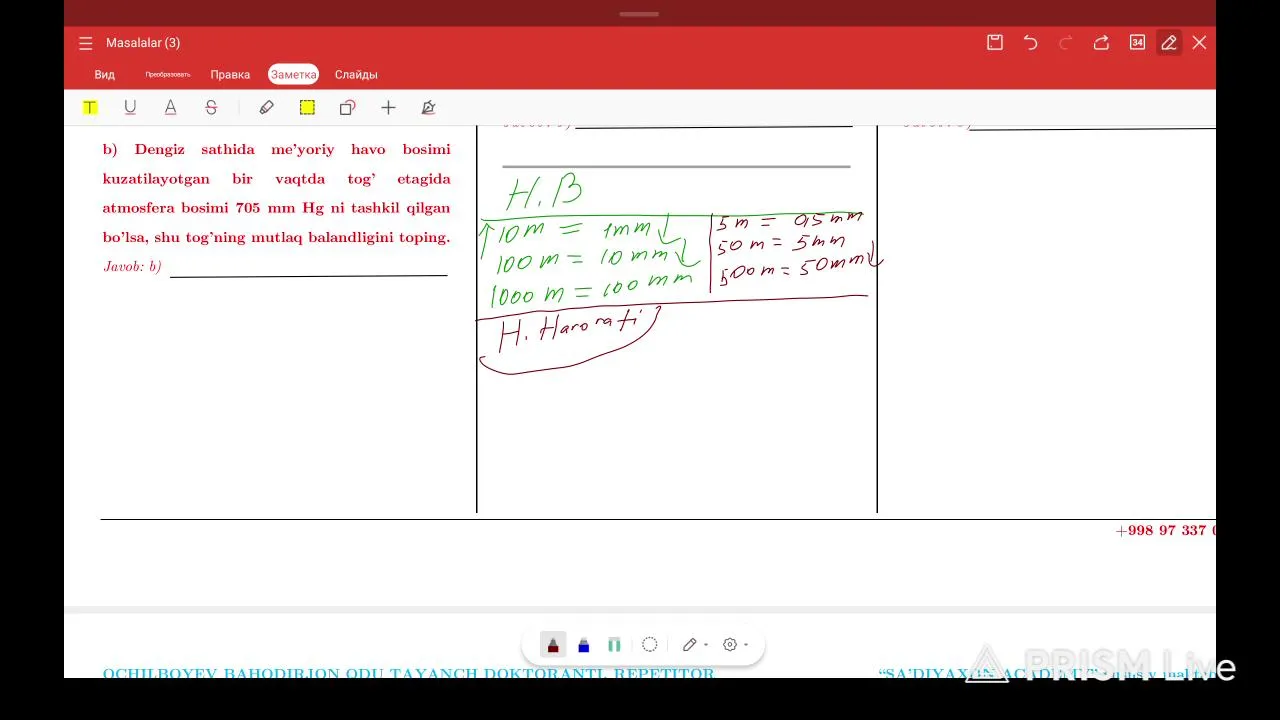The image size is (1280, 720).
Task: Open the Преобразовать tab
Action: click(x=167, y=74)
